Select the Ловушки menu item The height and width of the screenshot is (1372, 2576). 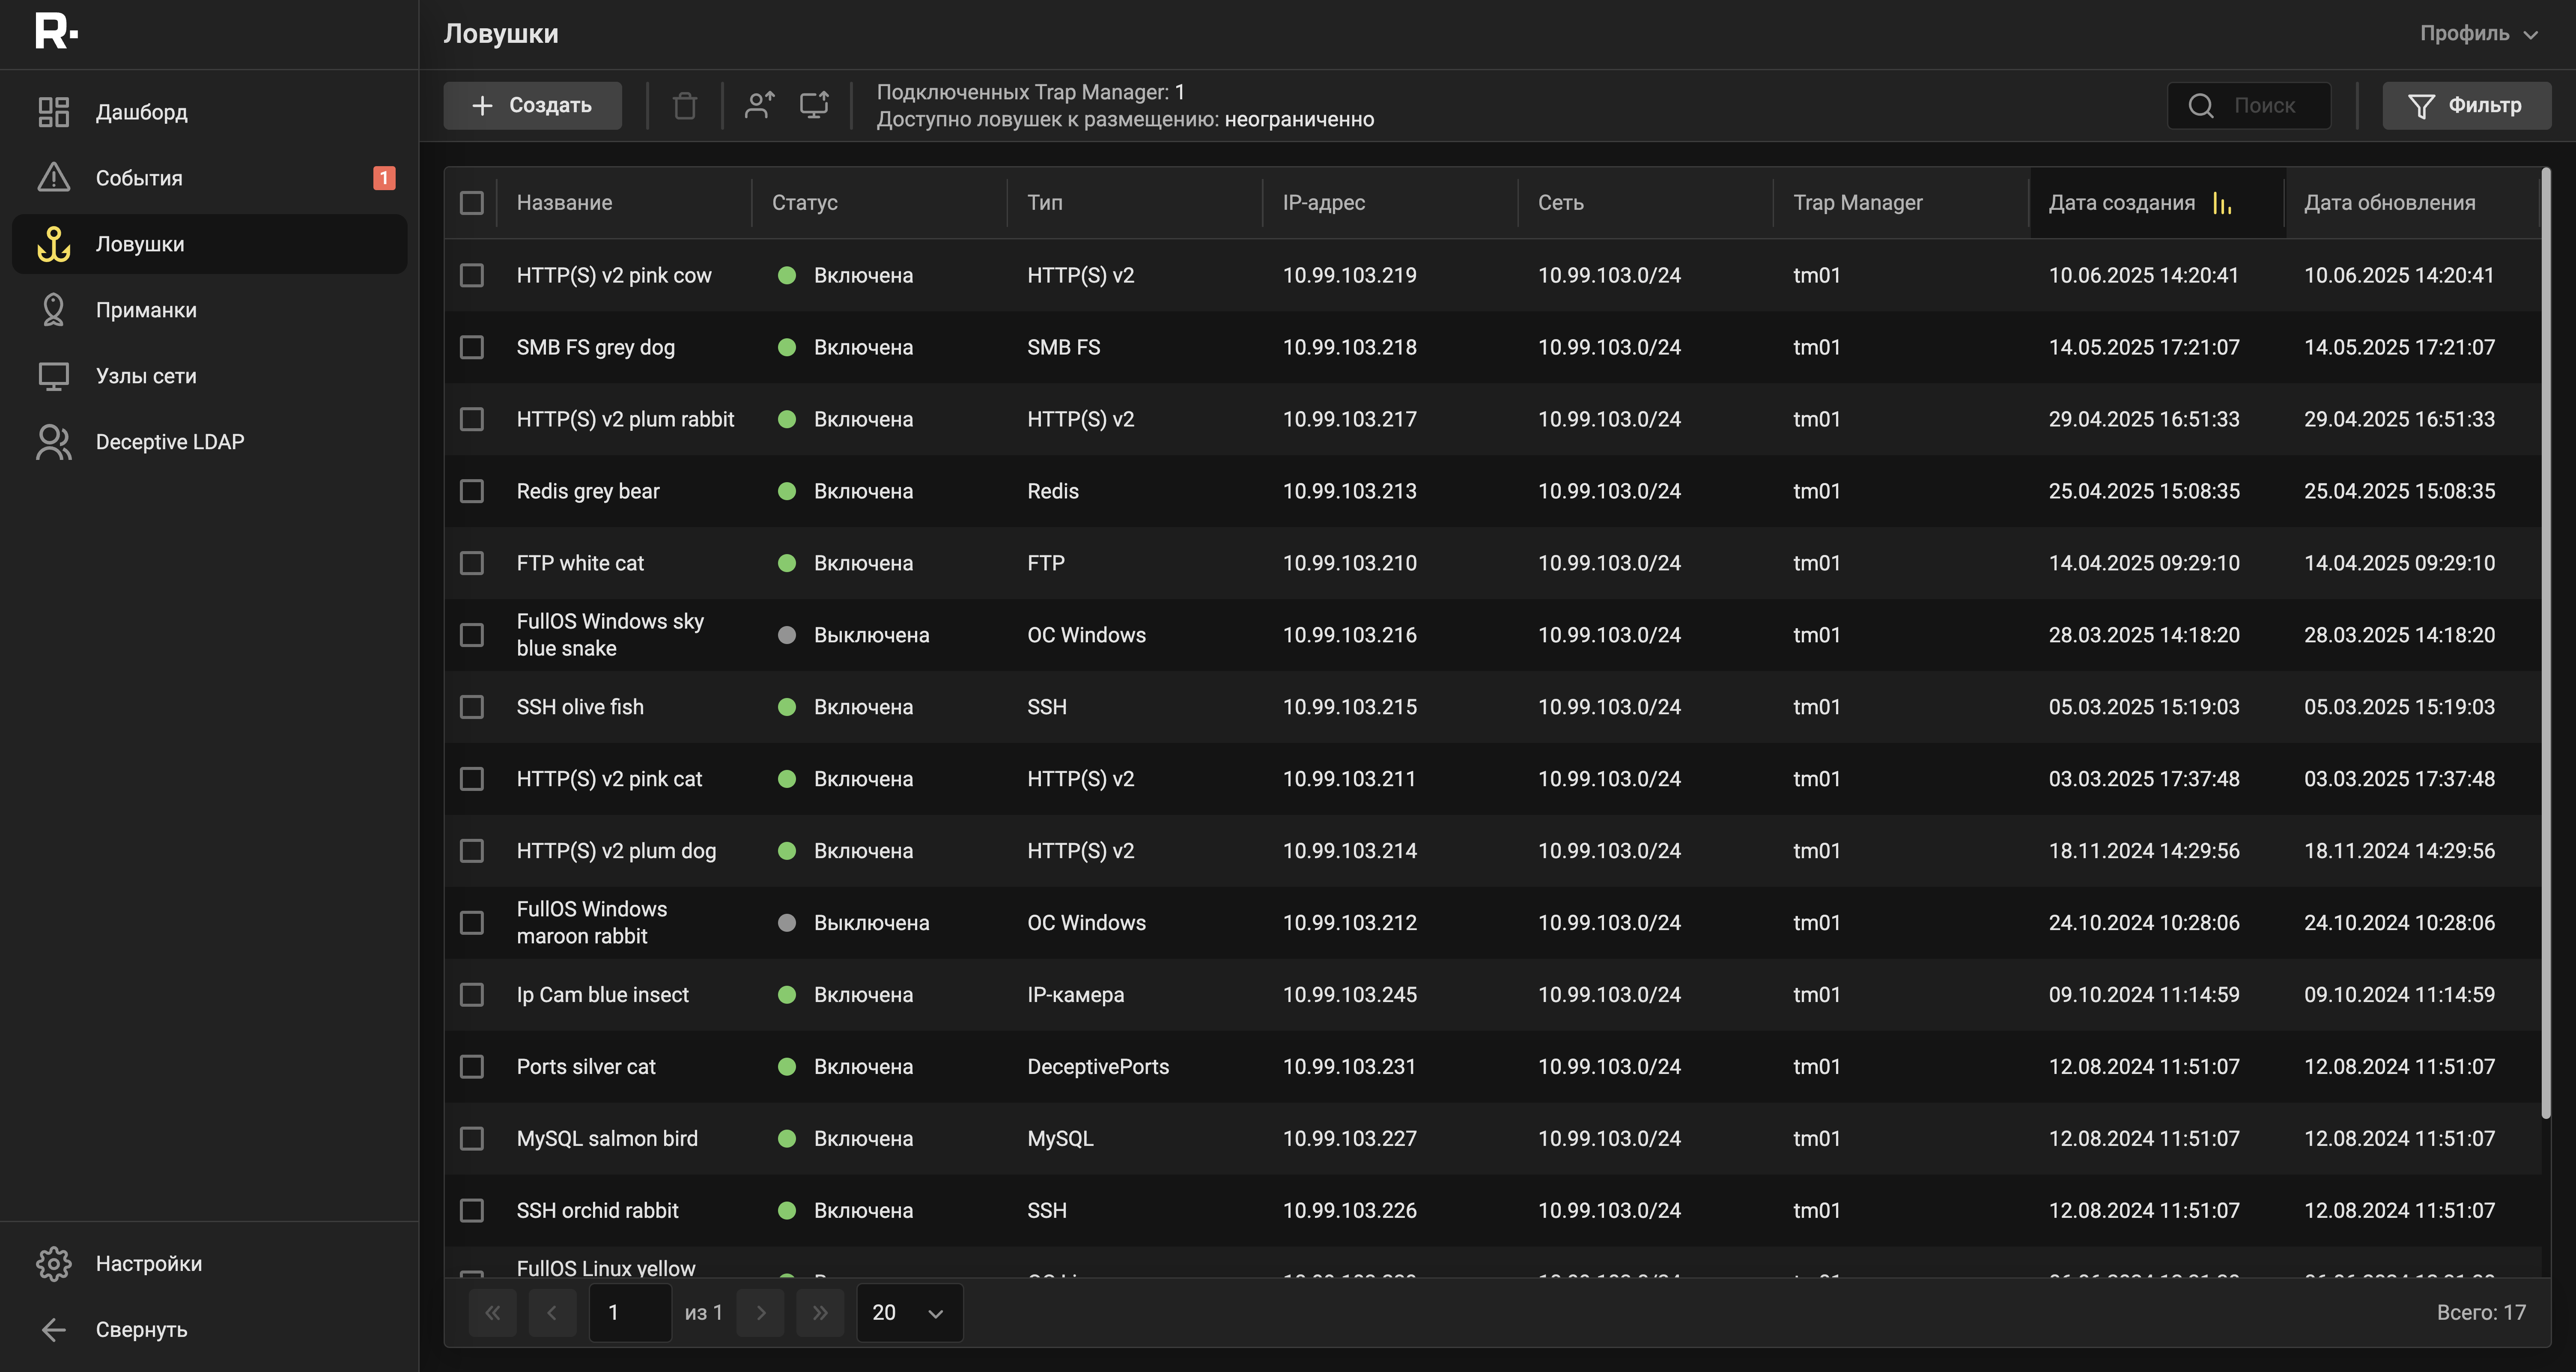coord(140,244)
